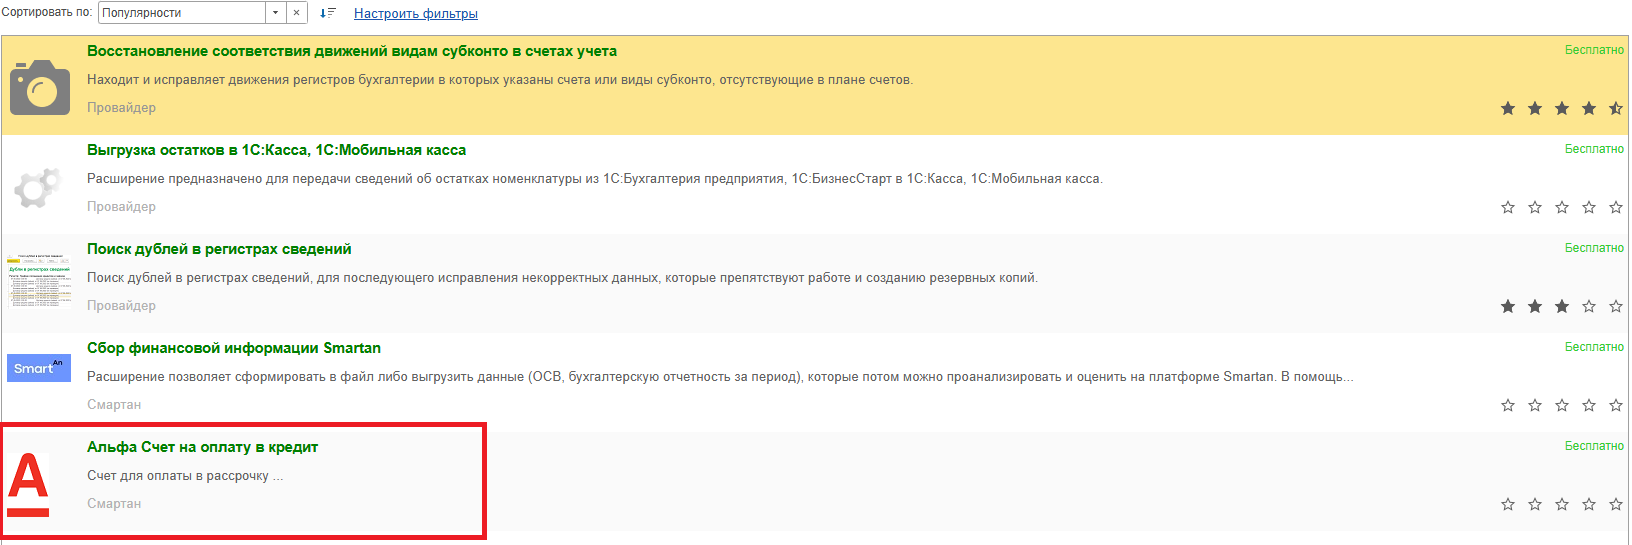Click the Популярности sort input field

point(183,13)
